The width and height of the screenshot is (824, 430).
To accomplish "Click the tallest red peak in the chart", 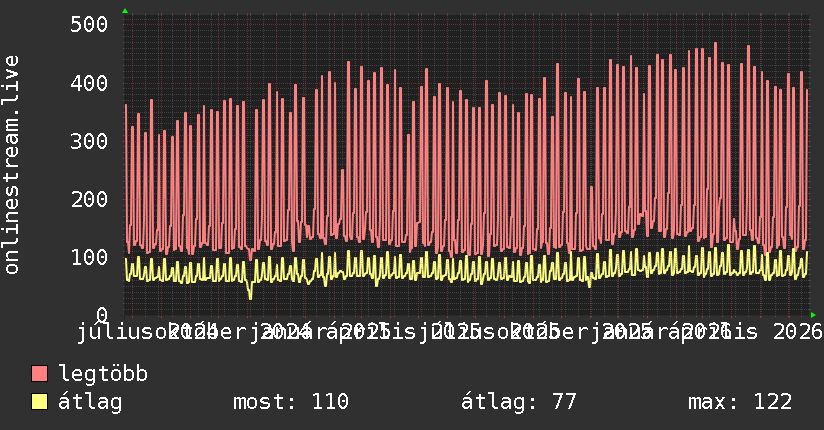I will click(715, 44).
